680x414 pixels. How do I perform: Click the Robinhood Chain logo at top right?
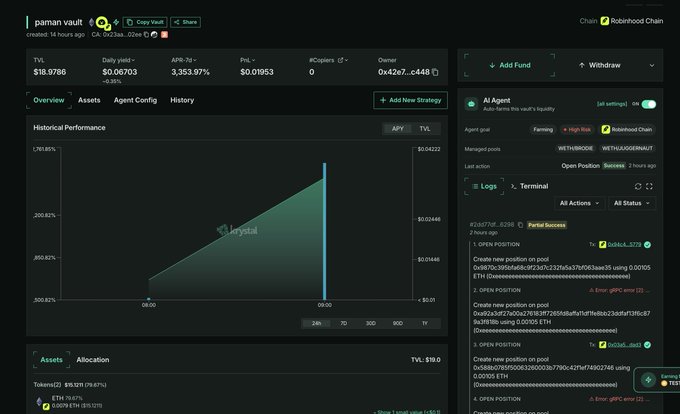[605, 21]
